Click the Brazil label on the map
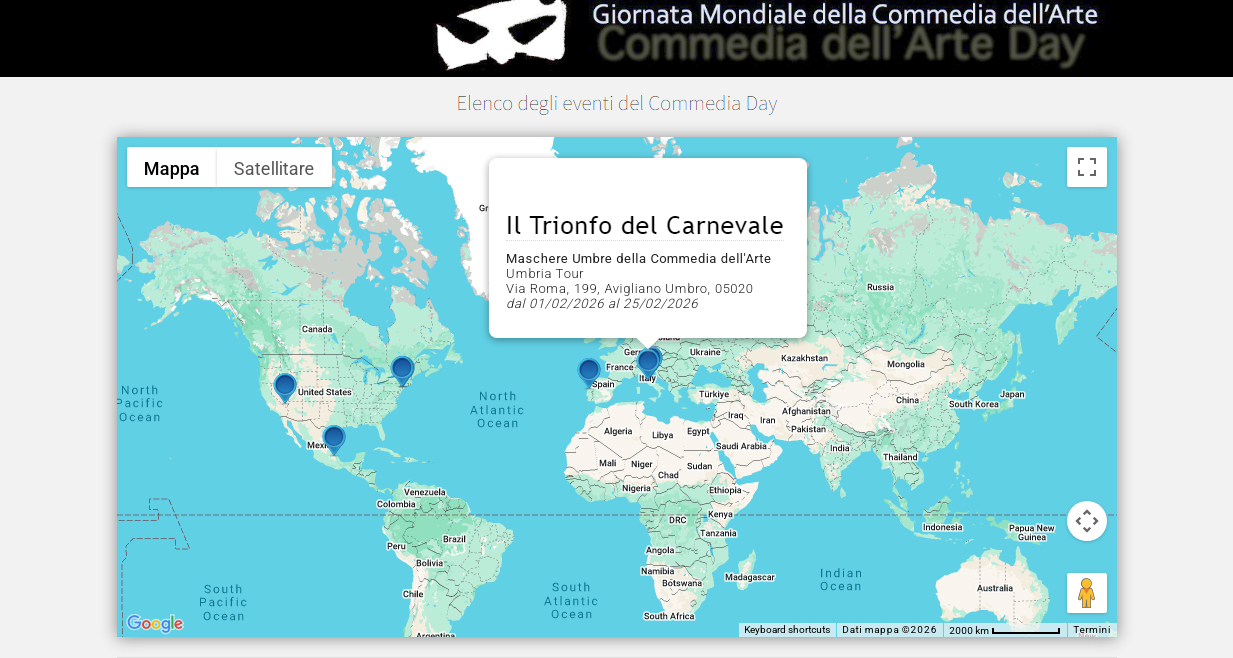Viewport: 1233px width, 658px height. tap(454, 539)
